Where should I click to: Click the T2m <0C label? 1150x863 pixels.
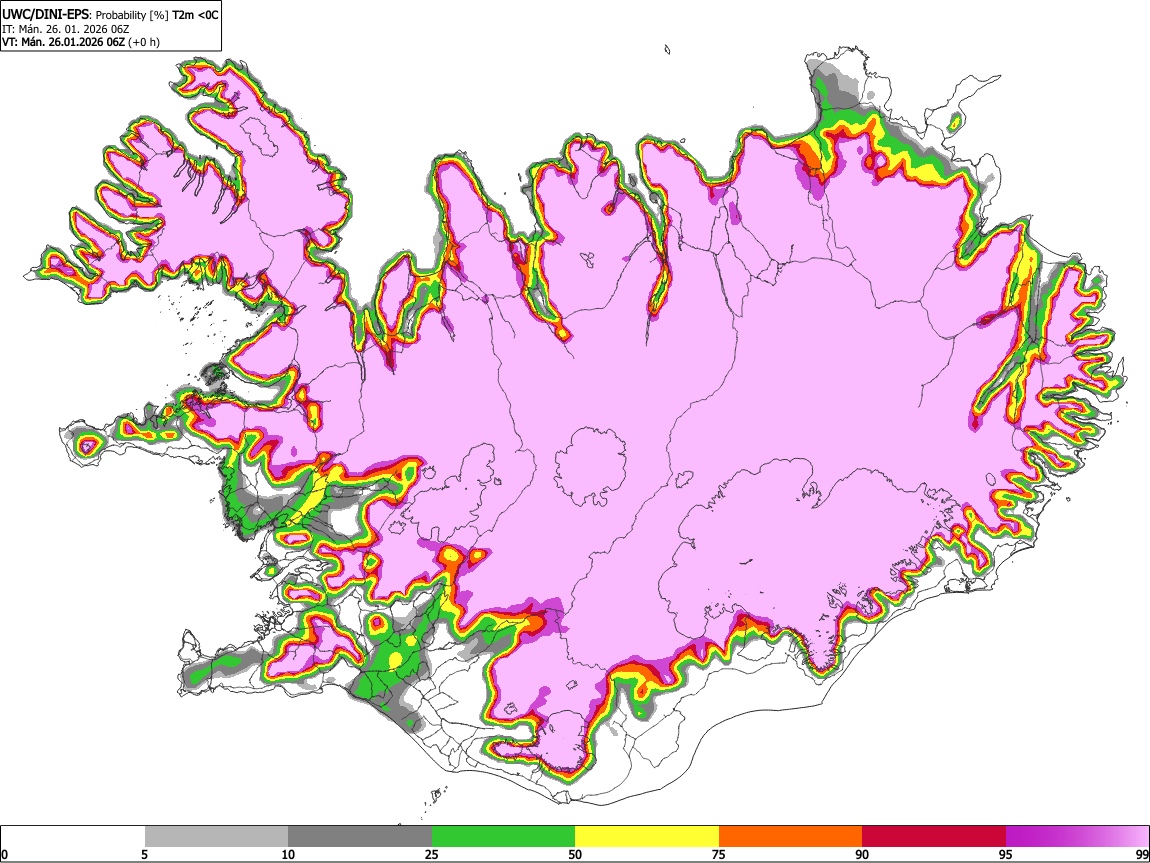coord(195,14)
